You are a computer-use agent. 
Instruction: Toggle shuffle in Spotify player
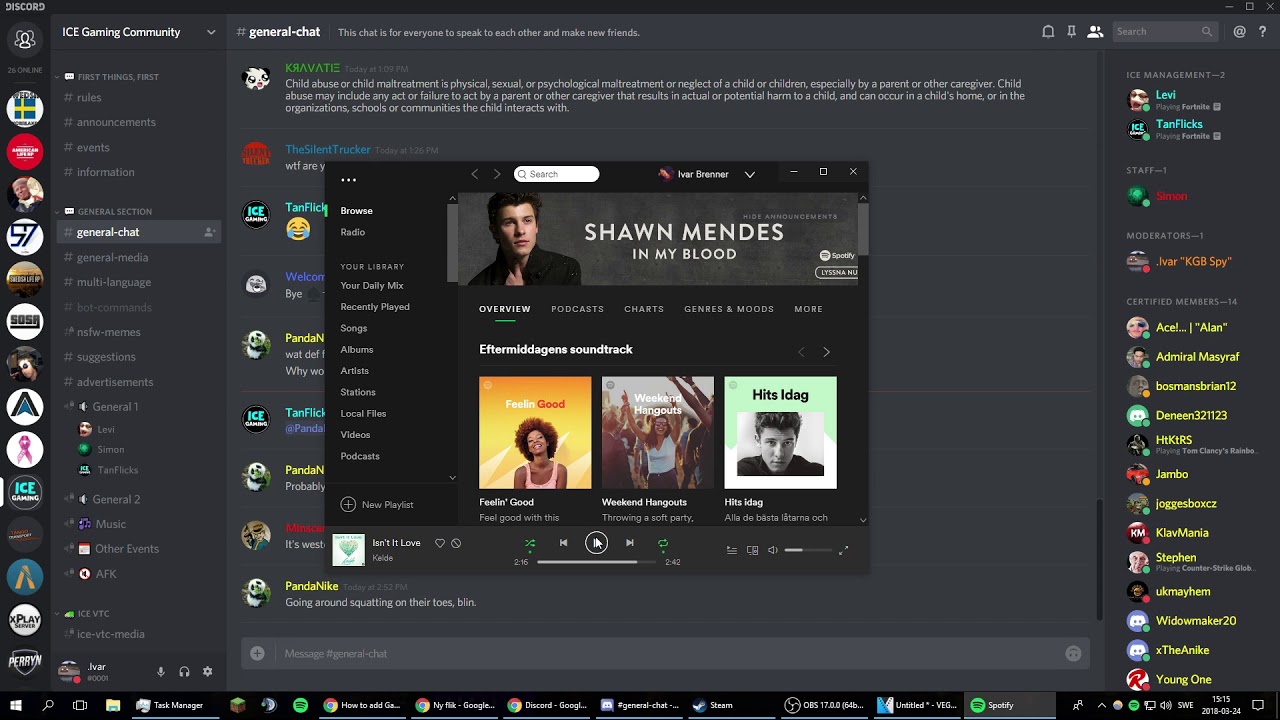tap(530, 543)
